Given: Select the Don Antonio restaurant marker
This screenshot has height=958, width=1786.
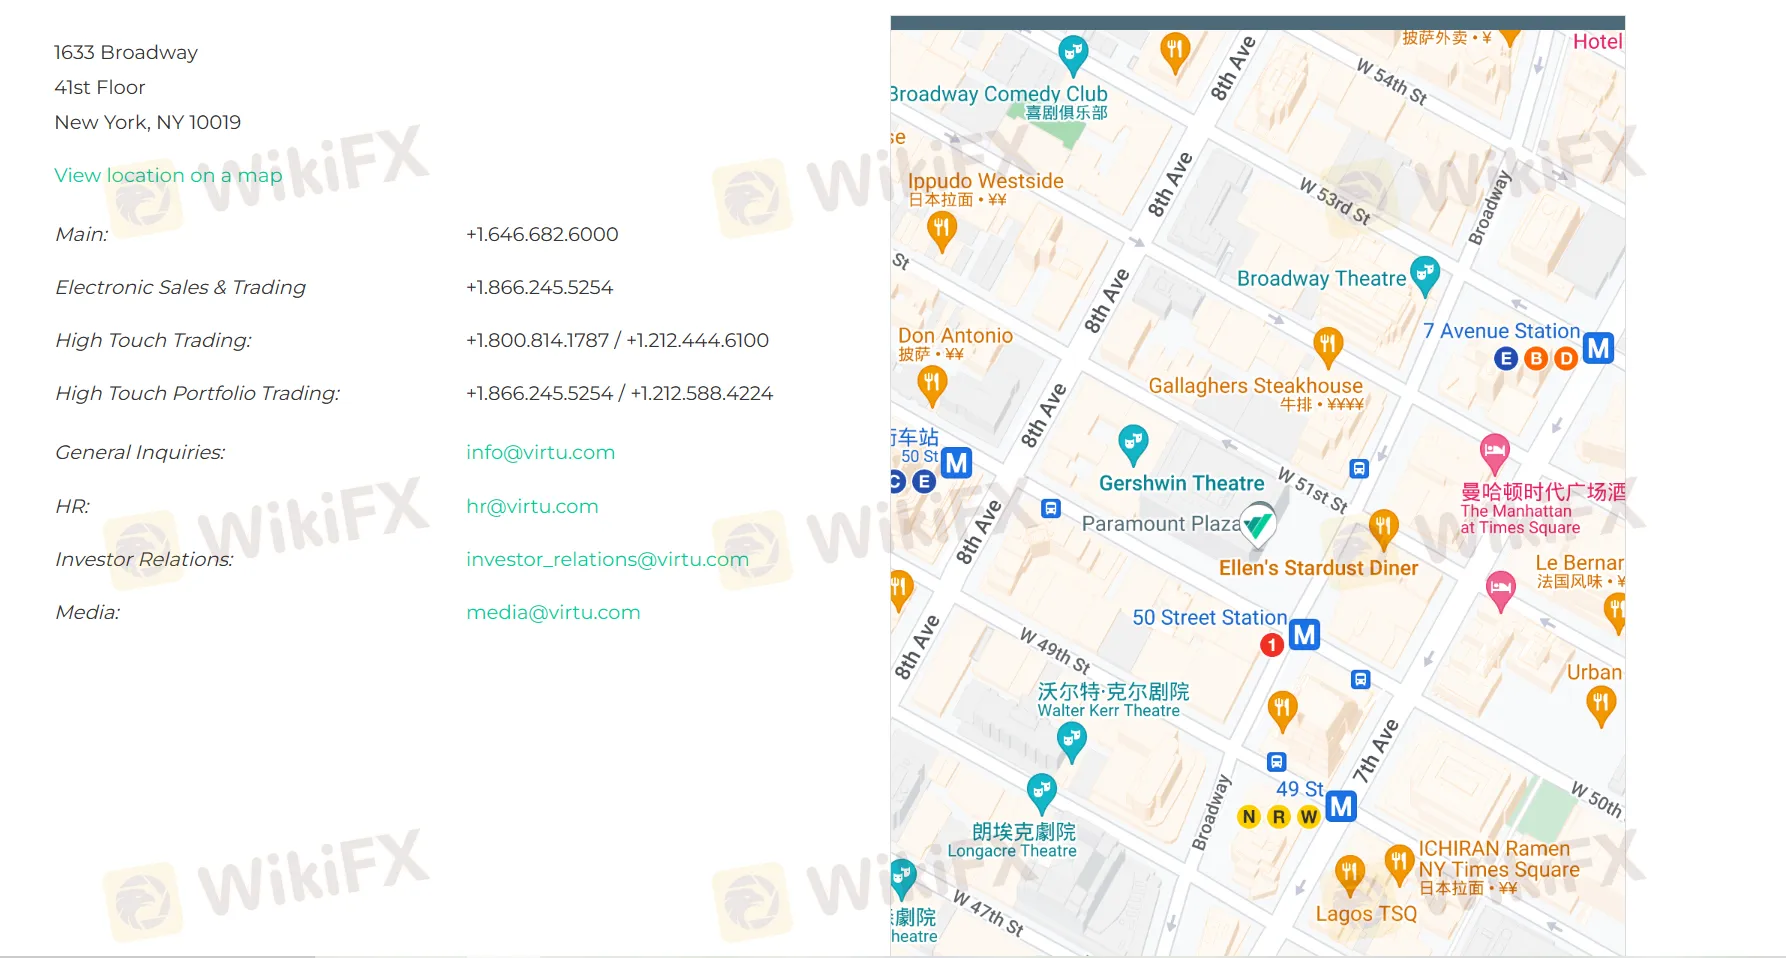Looking at the screenshot, I should pos(932,386).
